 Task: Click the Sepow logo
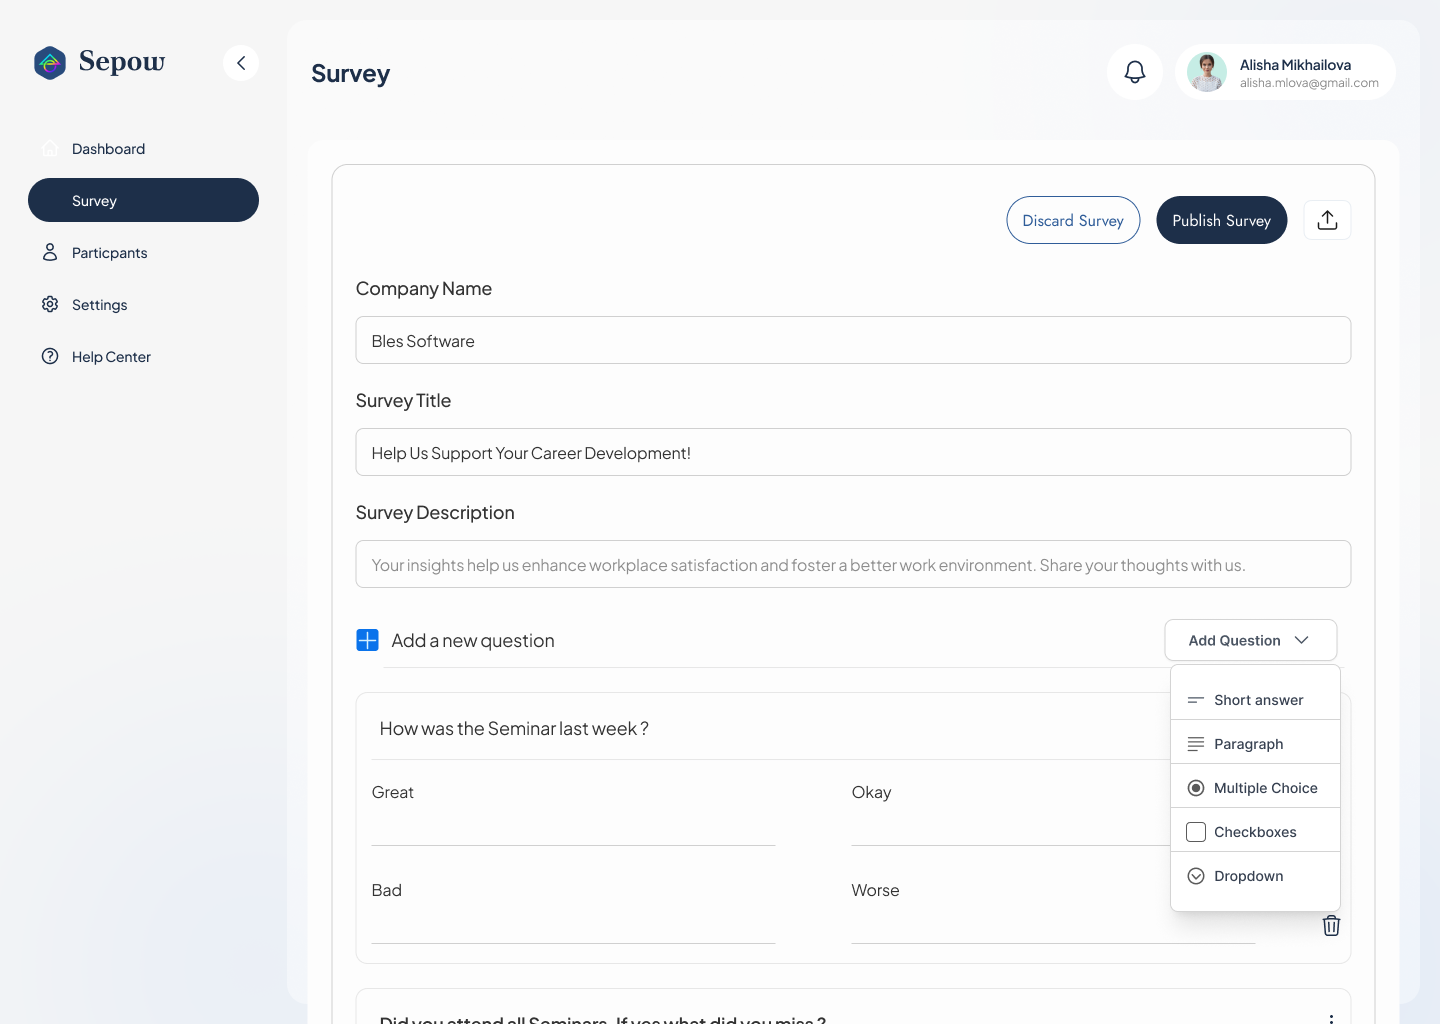tap(100, 62)
